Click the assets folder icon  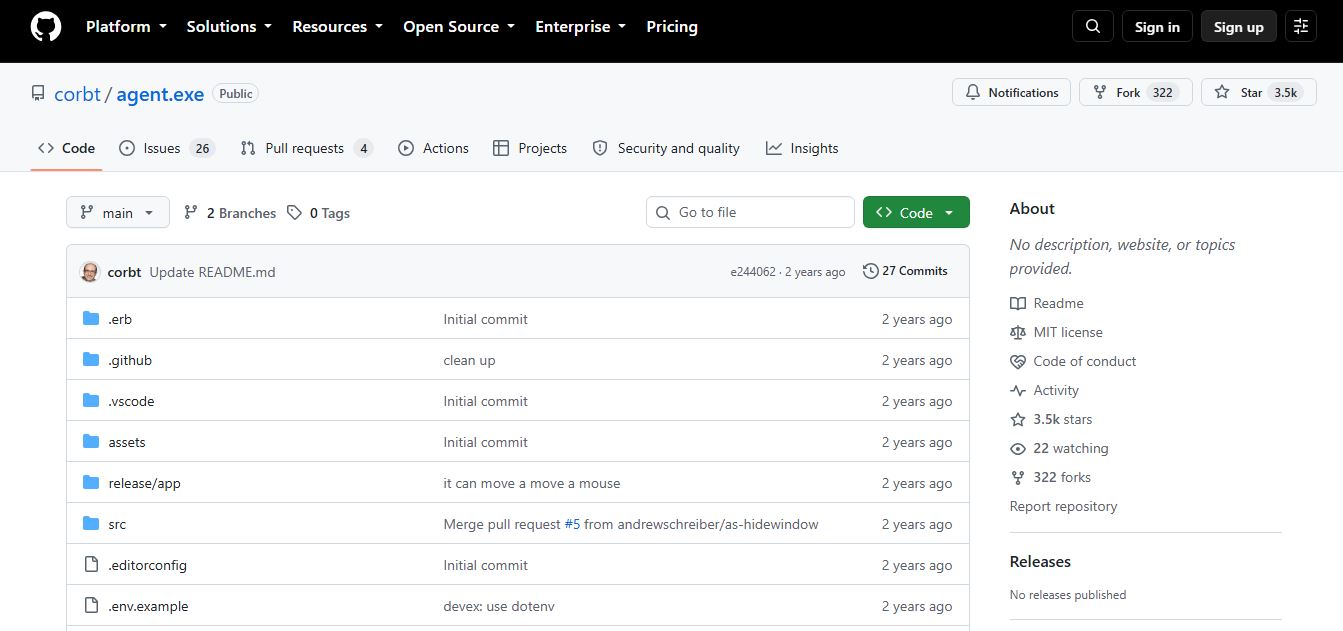point(91,442)
